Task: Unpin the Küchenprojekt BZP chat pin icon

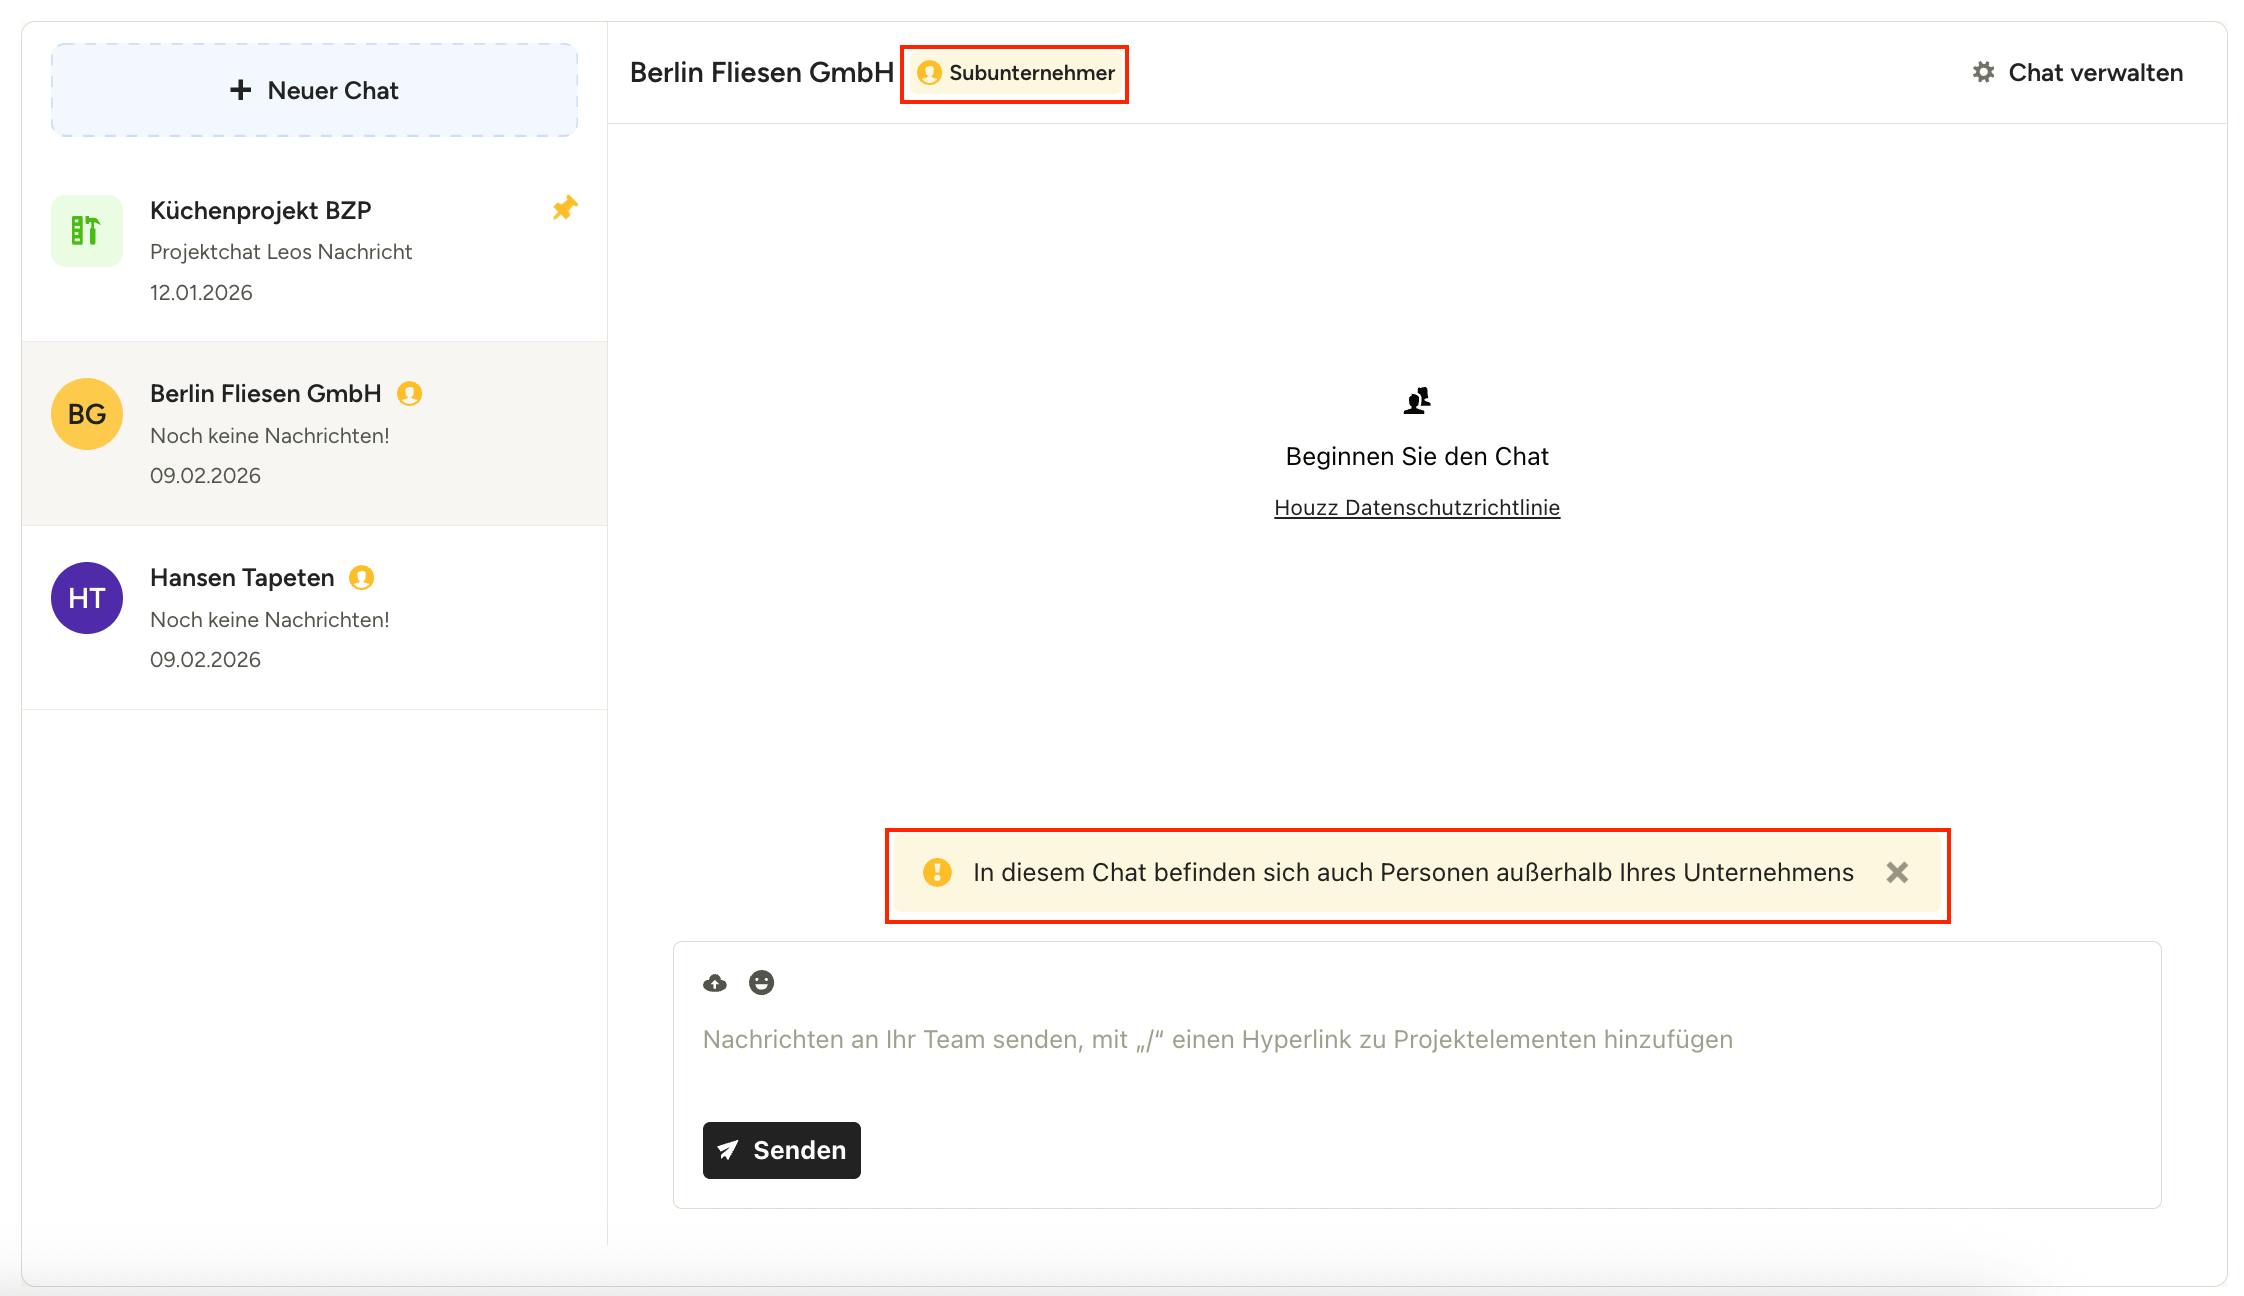Action: [x=565, y=208]
